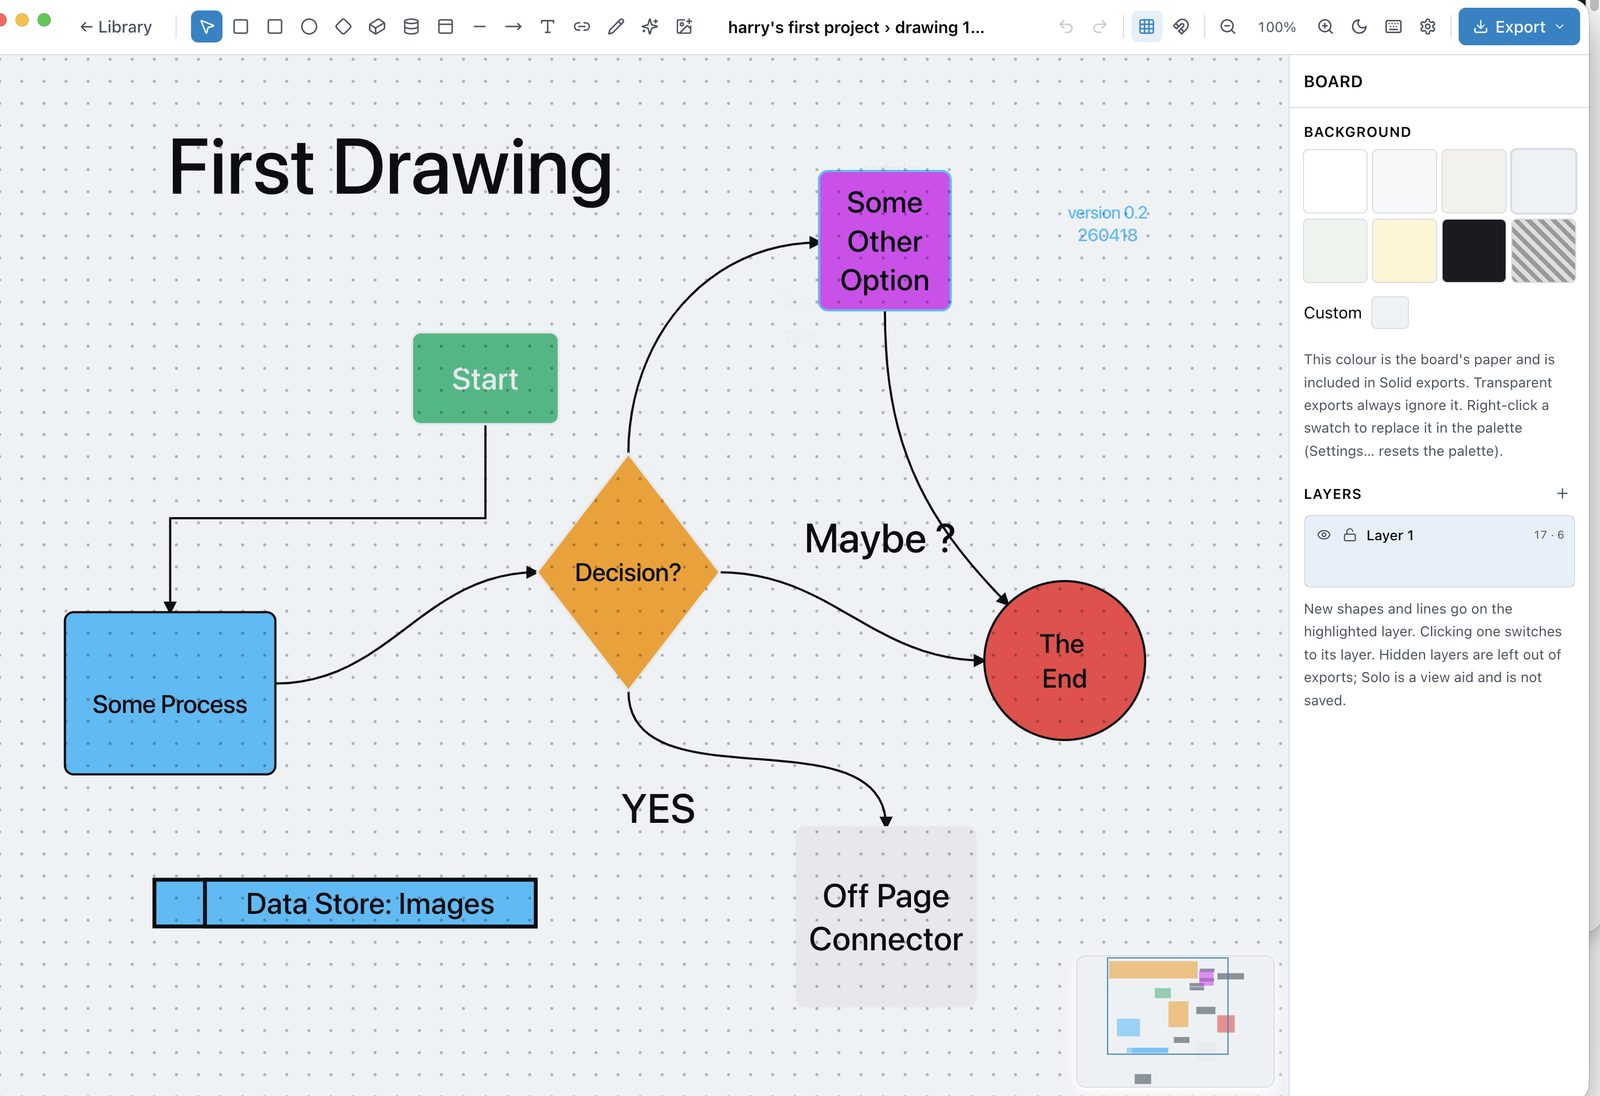Select the ellipse shape tool
This screenshot has width=1600, height=1096.
[x=309, y=27]
